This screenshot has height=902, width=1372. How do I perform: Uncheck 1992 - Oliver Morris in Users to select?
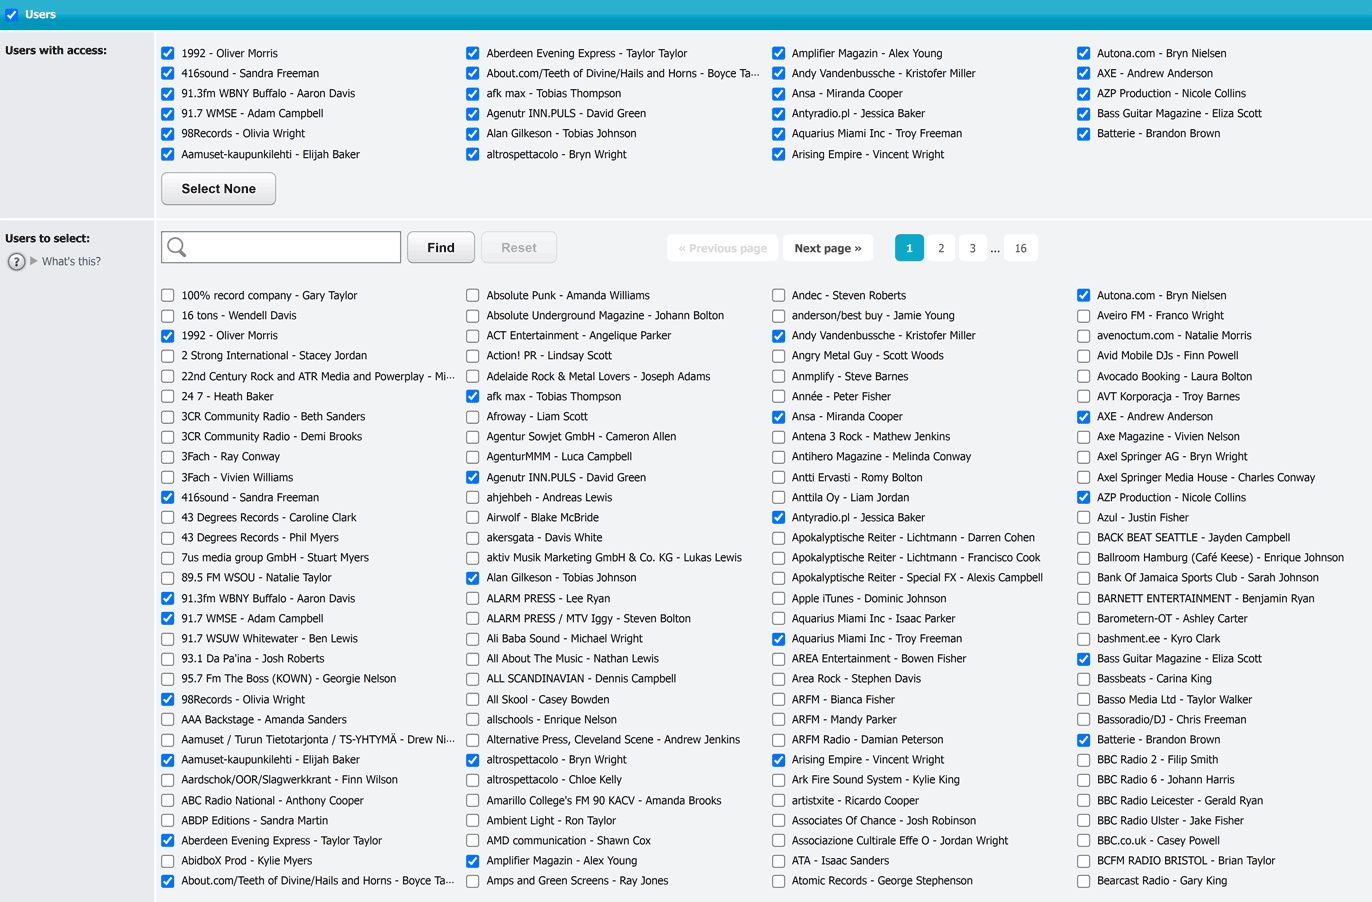168,336
